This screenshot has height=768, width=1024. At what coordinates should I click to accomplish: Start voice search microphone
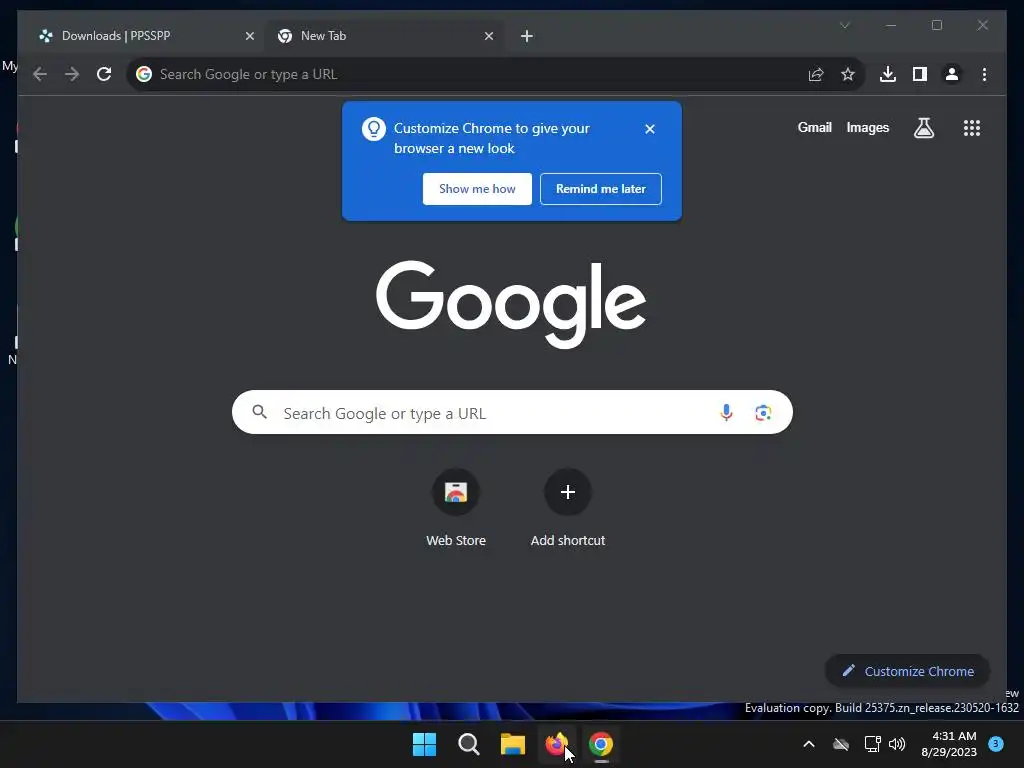(726, 412)
